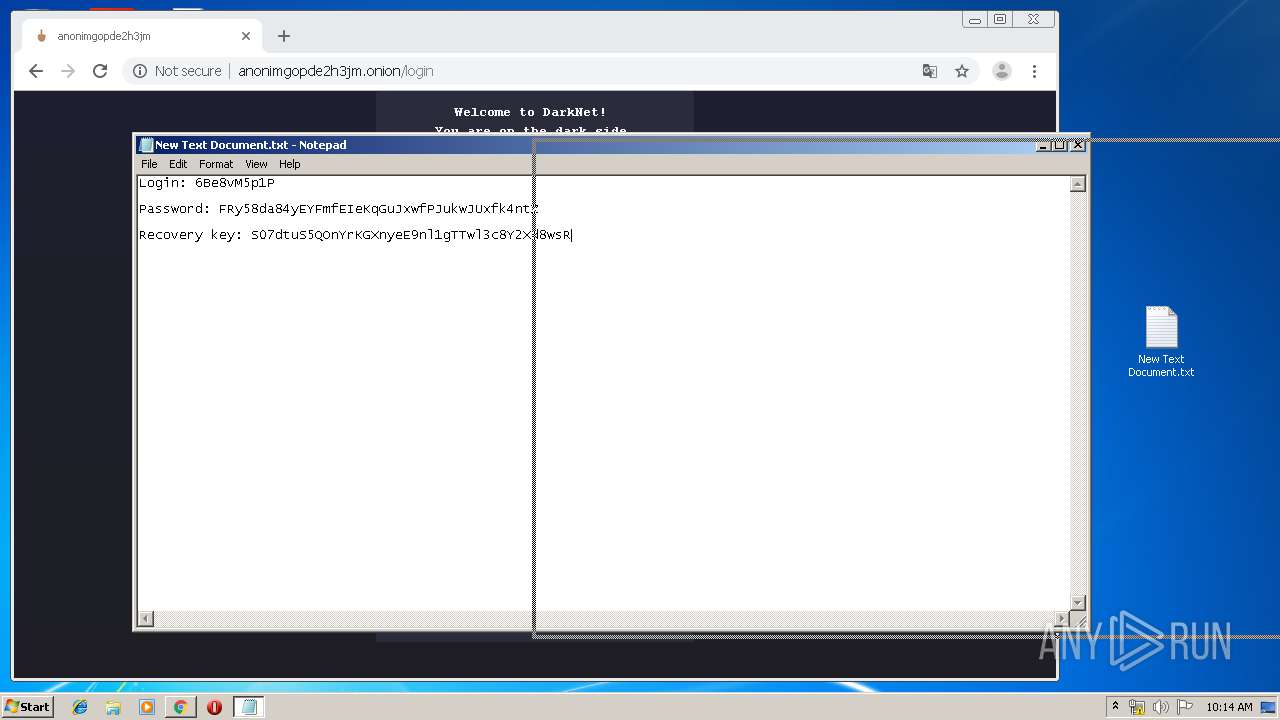Click Notepad's horizontal scroll left arrow

coord(146,619)
